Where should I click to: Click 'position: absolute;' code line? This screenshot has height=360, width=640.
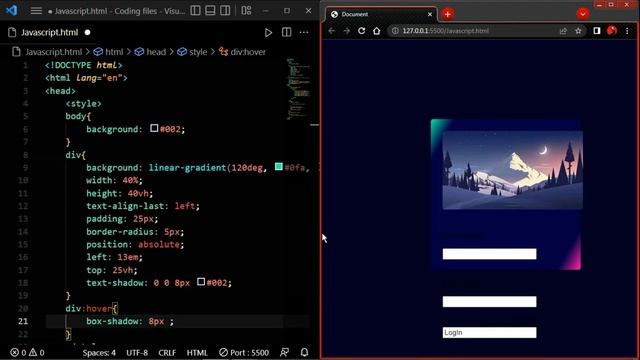pos(135,244)
